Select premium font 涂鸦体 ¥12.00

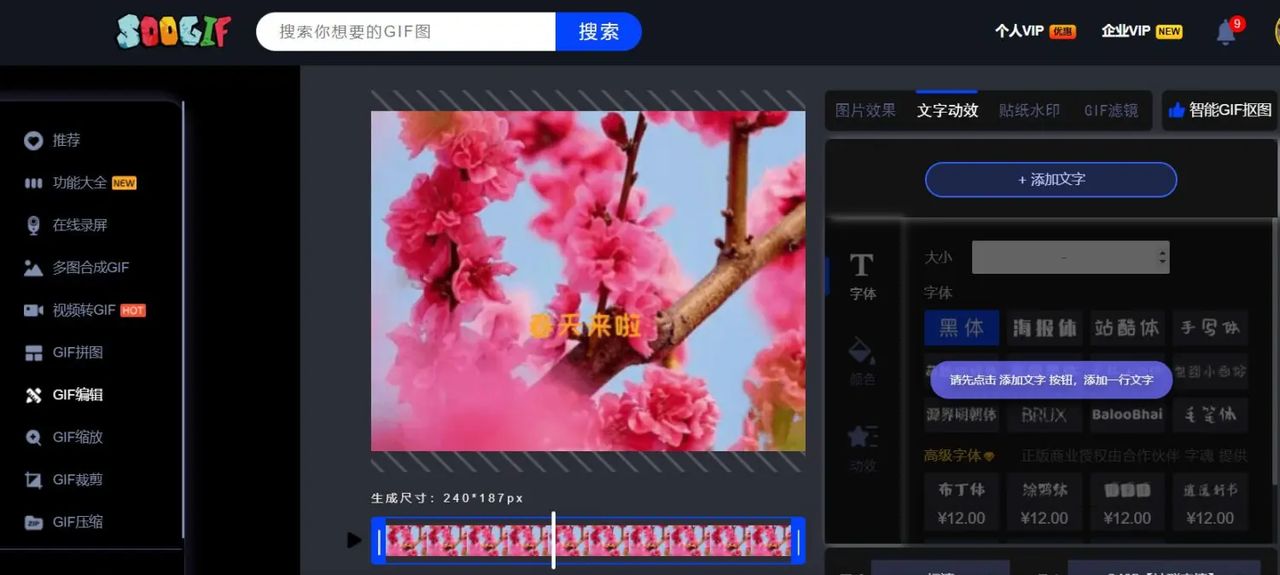pyautogui.click(x=1044, y=503)
